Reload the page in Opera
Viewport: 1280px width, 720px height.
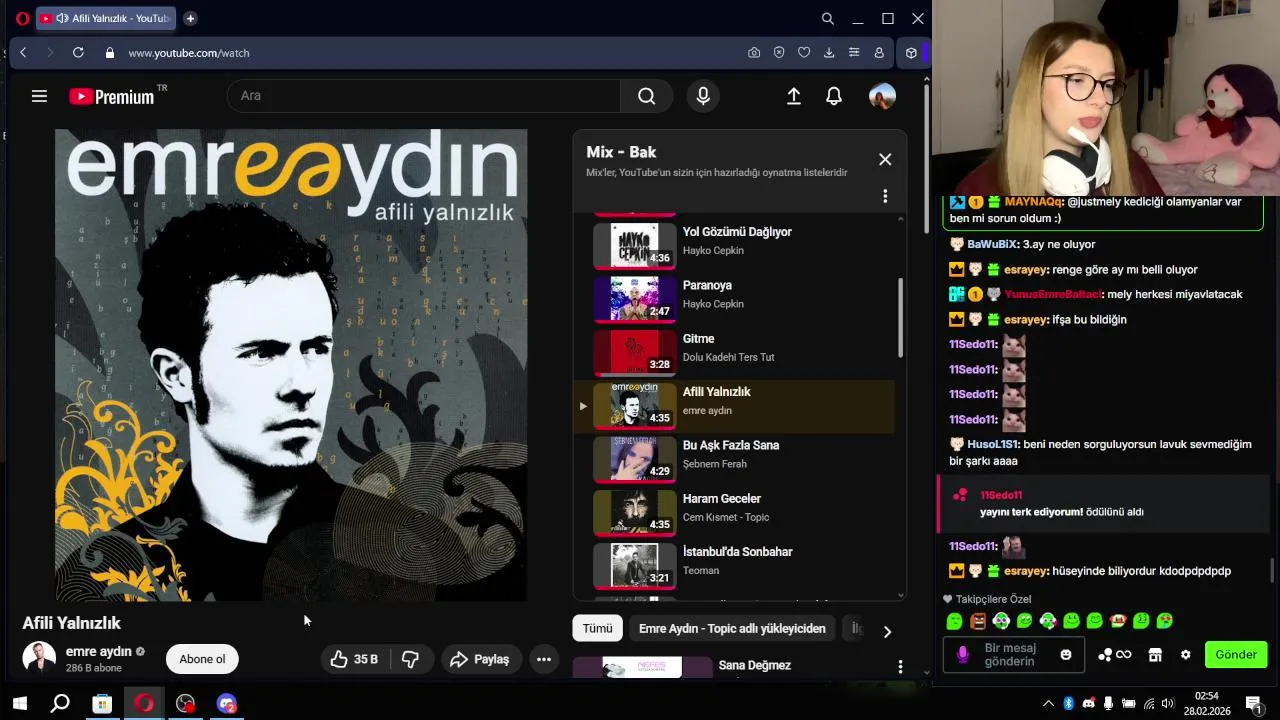tap(78, 53)
